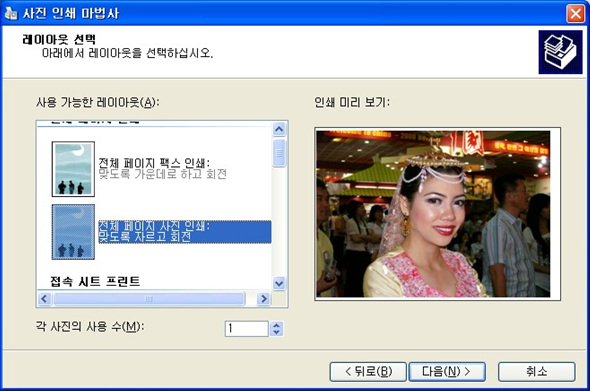Screen dimensions: 590x391
Task: Choose the '전체 페이지 팩스 인쇄' layout text
Action: pos(162,168)
